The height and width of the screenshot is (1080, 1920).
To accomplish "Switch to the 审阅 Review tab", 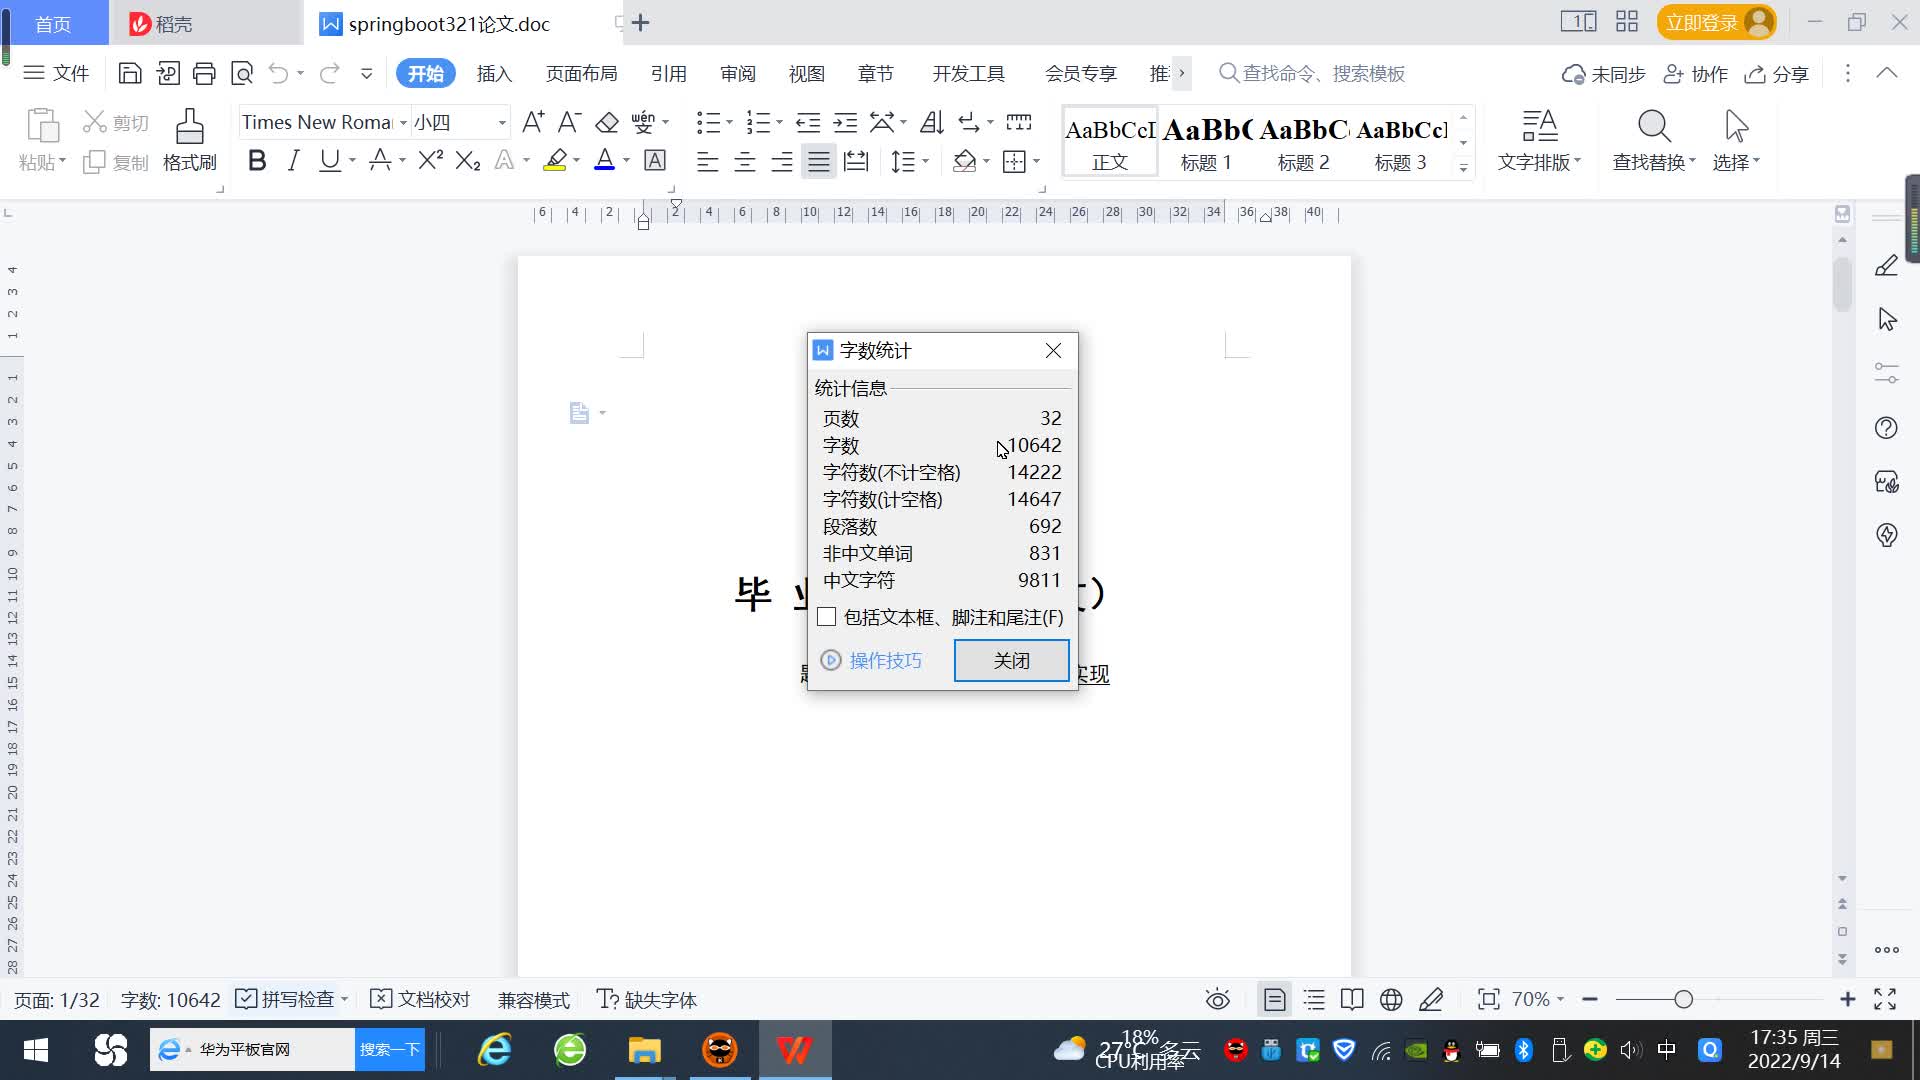I will point(738,73).
